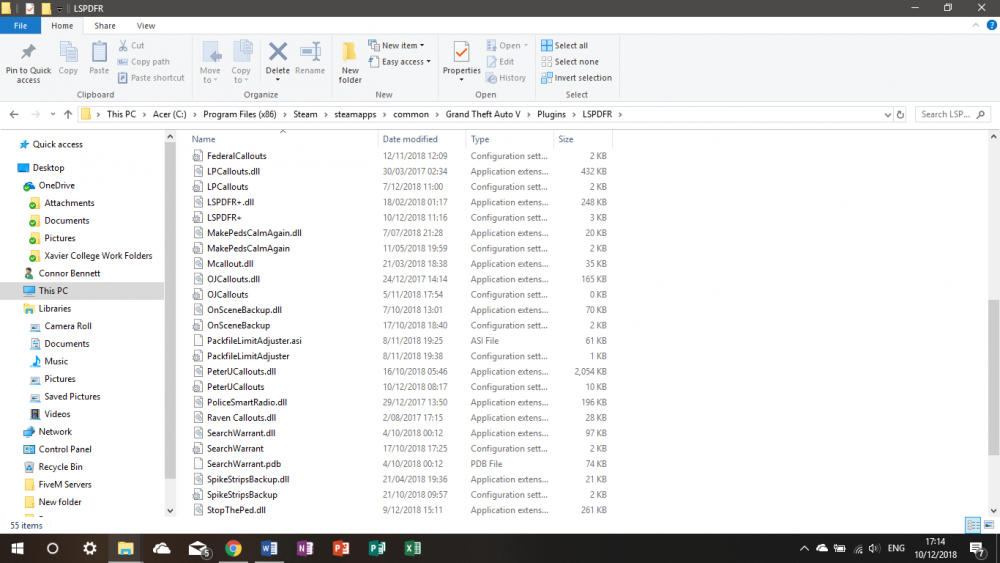The width and height of the screenshot is (1000, 563).
Task: Go back in folder history
Action: pos(14,115)
